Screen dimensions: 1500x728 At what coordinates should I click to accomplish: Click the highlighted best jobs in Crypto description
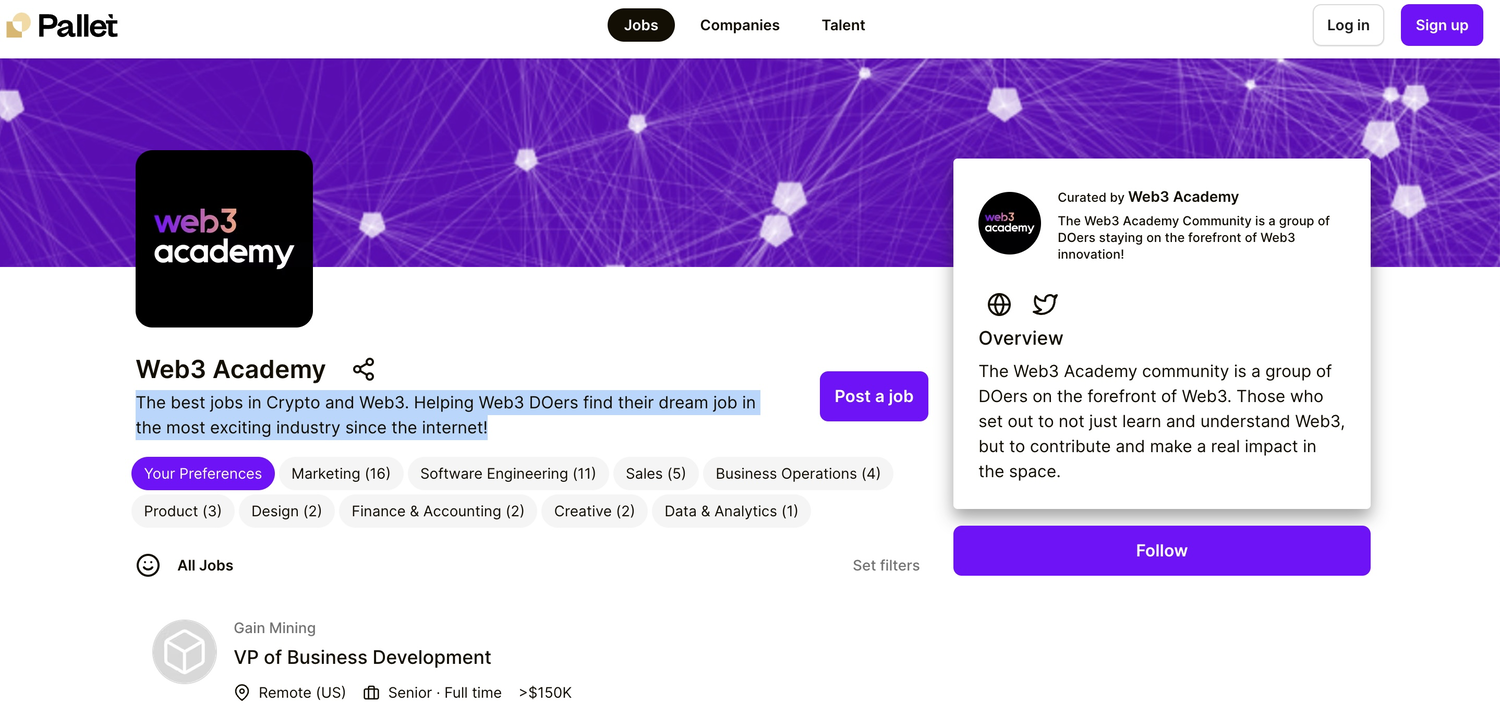(x=446, y=415)
